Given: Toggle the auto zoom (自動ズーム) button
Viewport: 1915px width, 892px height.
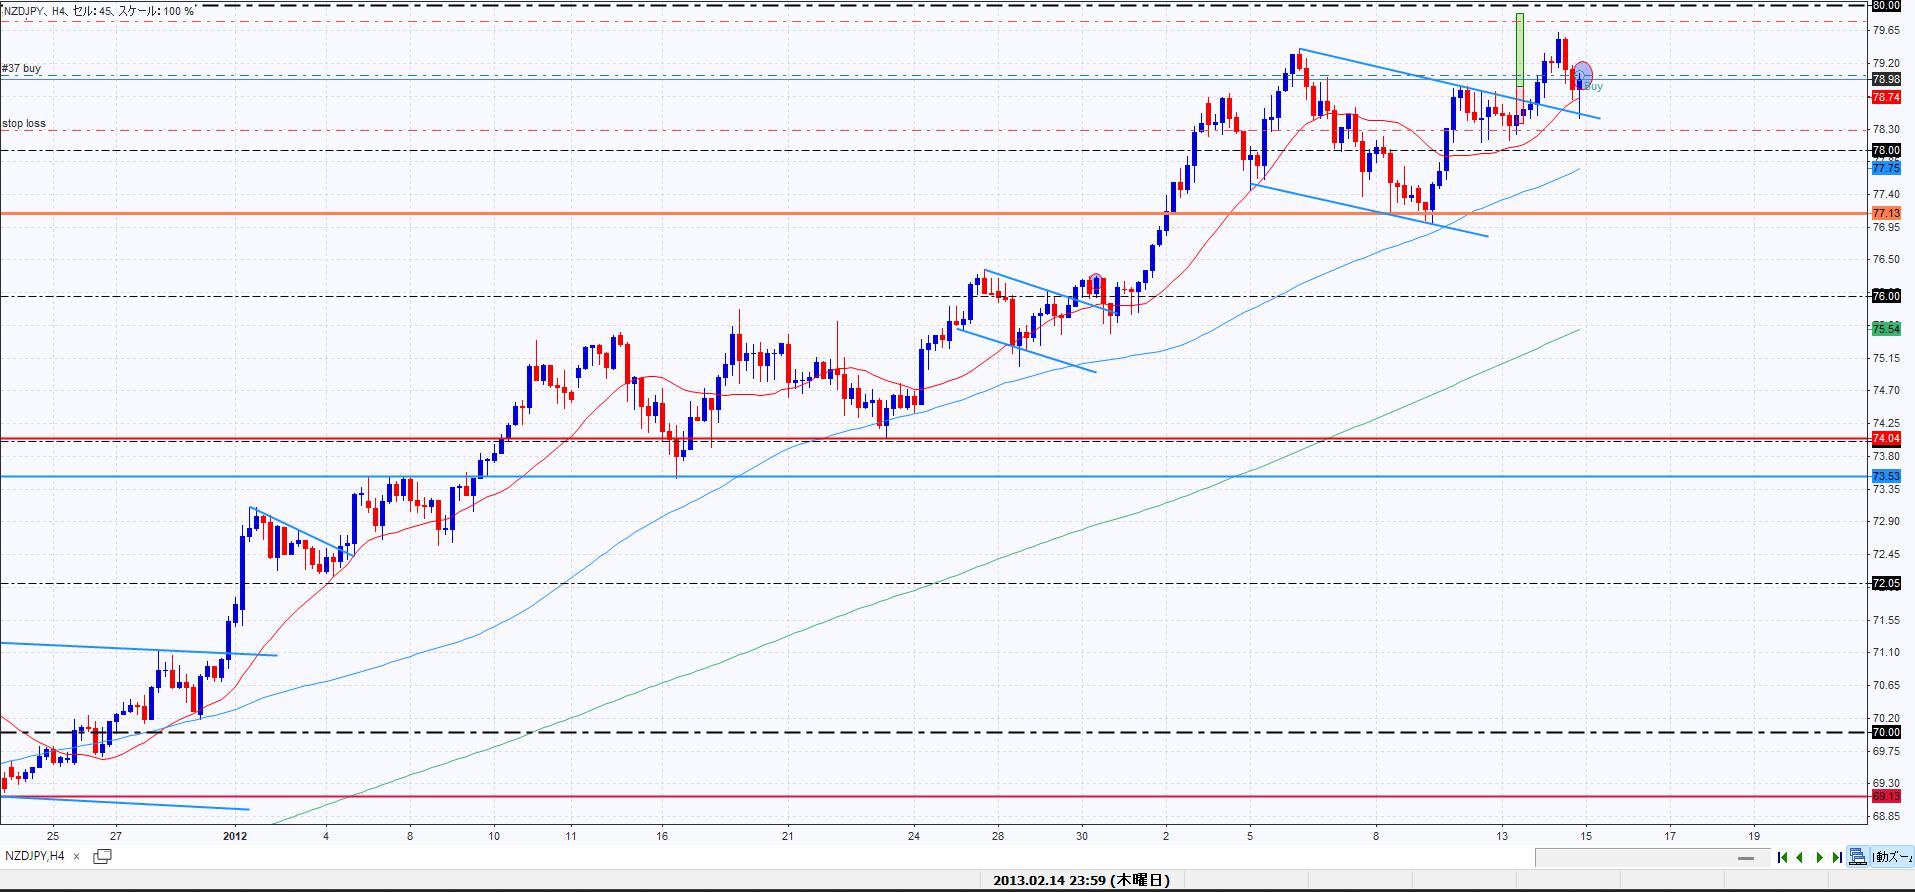Looking at the screenshot, I should point(1893,857).
